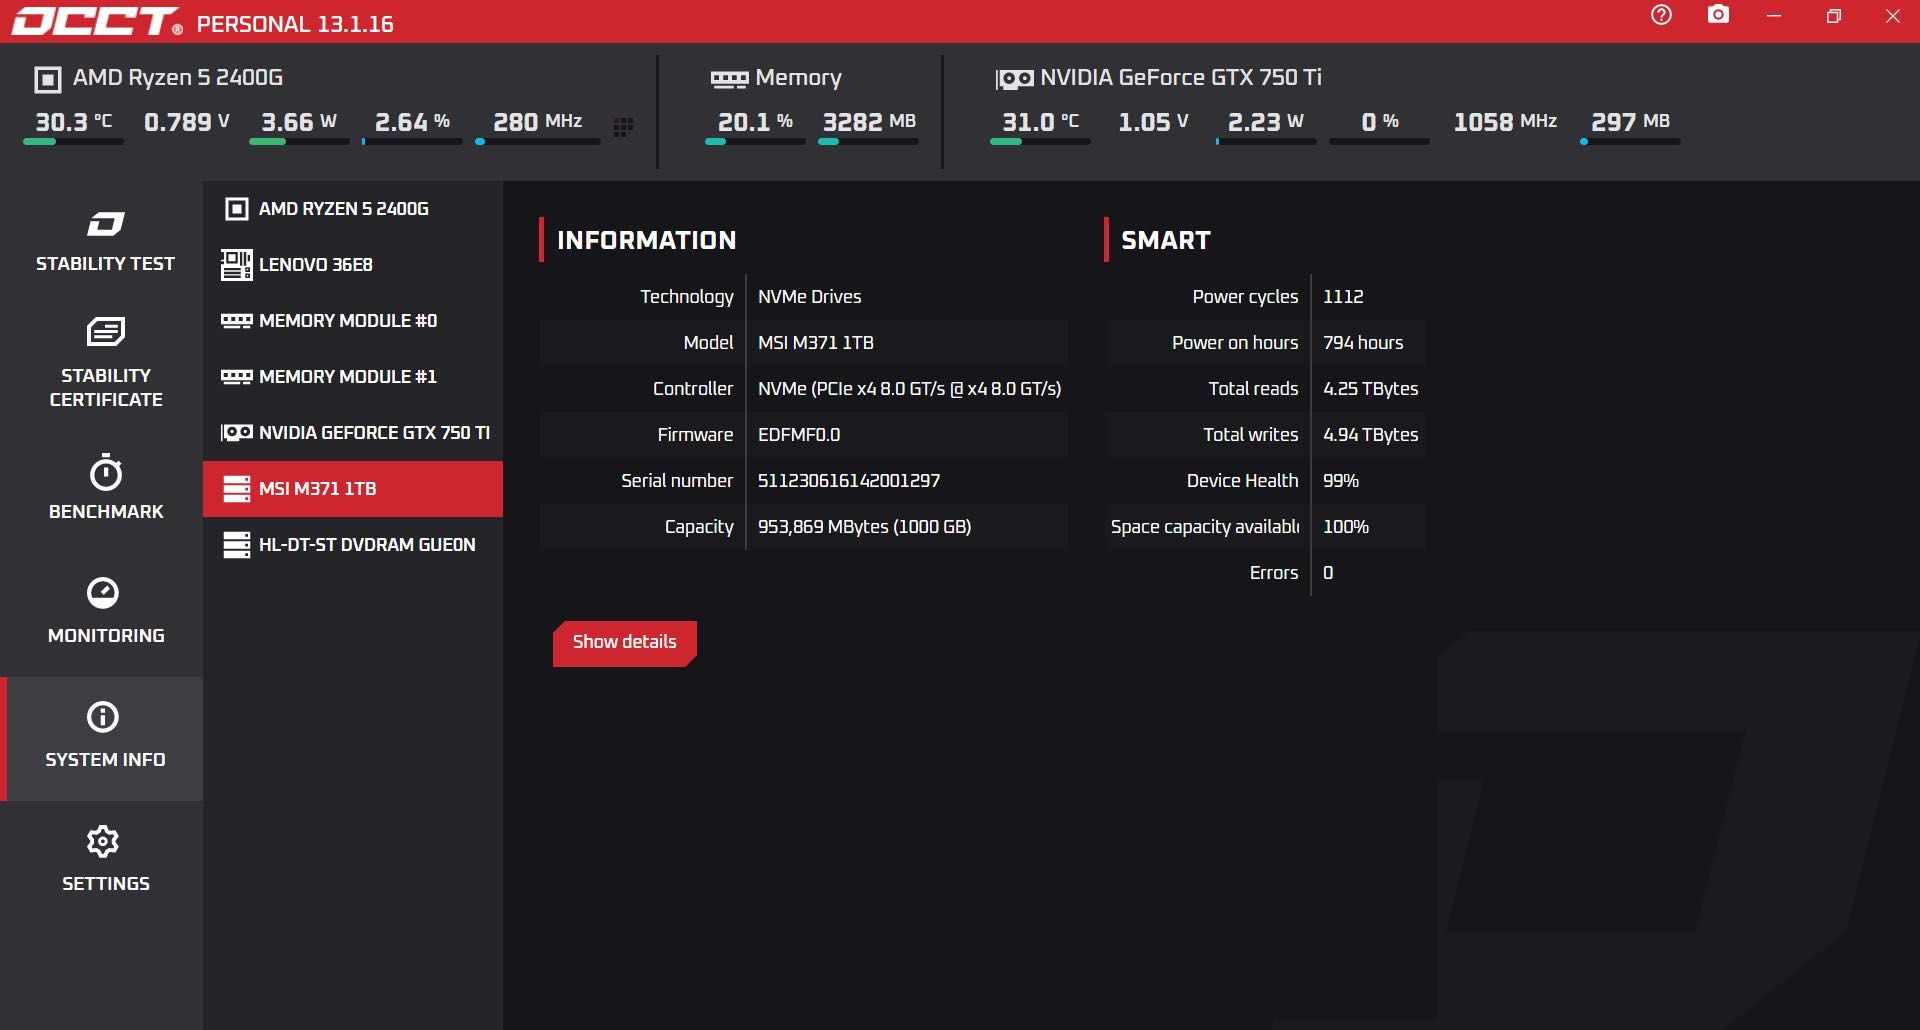Click the Show details button
This screenshot has width=1920, height=1030.
click(625, 643)
